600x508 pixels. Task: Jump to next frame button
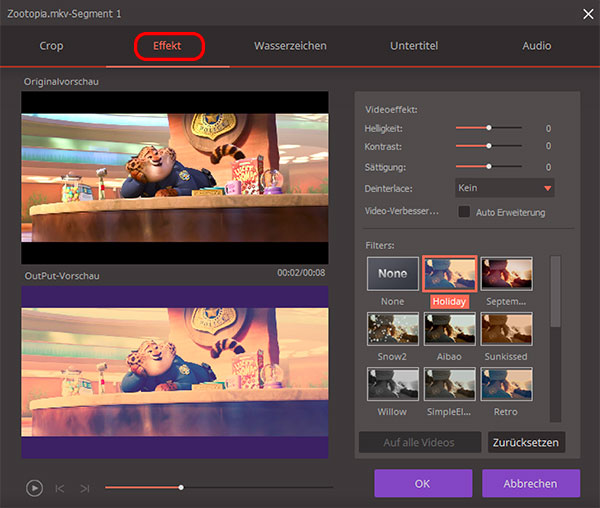pyautogui.click(x=85, y=488)
